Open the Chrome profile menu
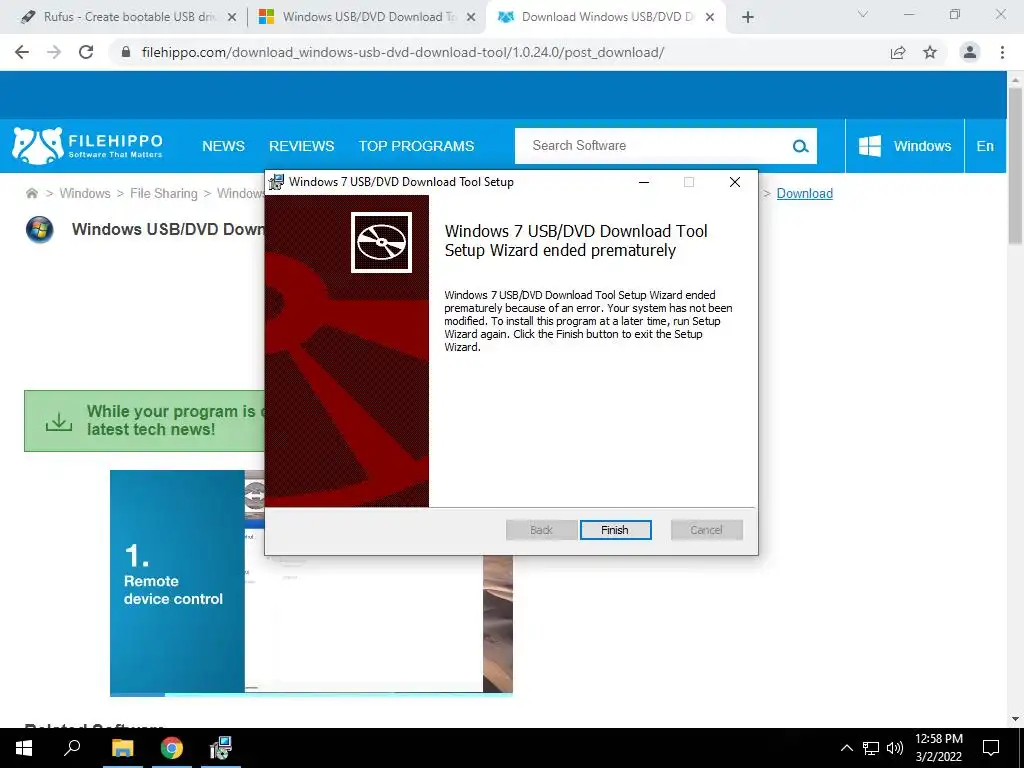Image resolution: width=1024 pixels, height=768 pixels. coord(970,52)
